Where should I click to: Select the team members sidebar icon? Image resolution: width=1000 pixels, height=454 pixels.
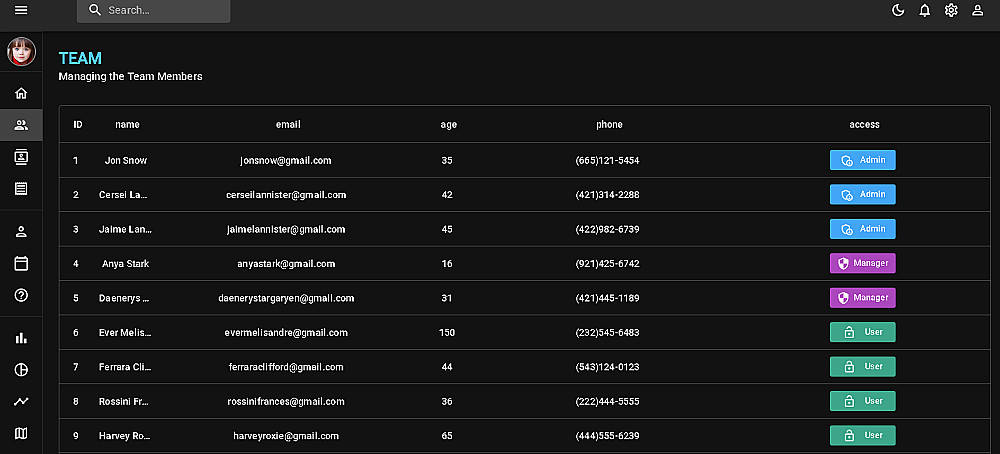coord(21,125)
